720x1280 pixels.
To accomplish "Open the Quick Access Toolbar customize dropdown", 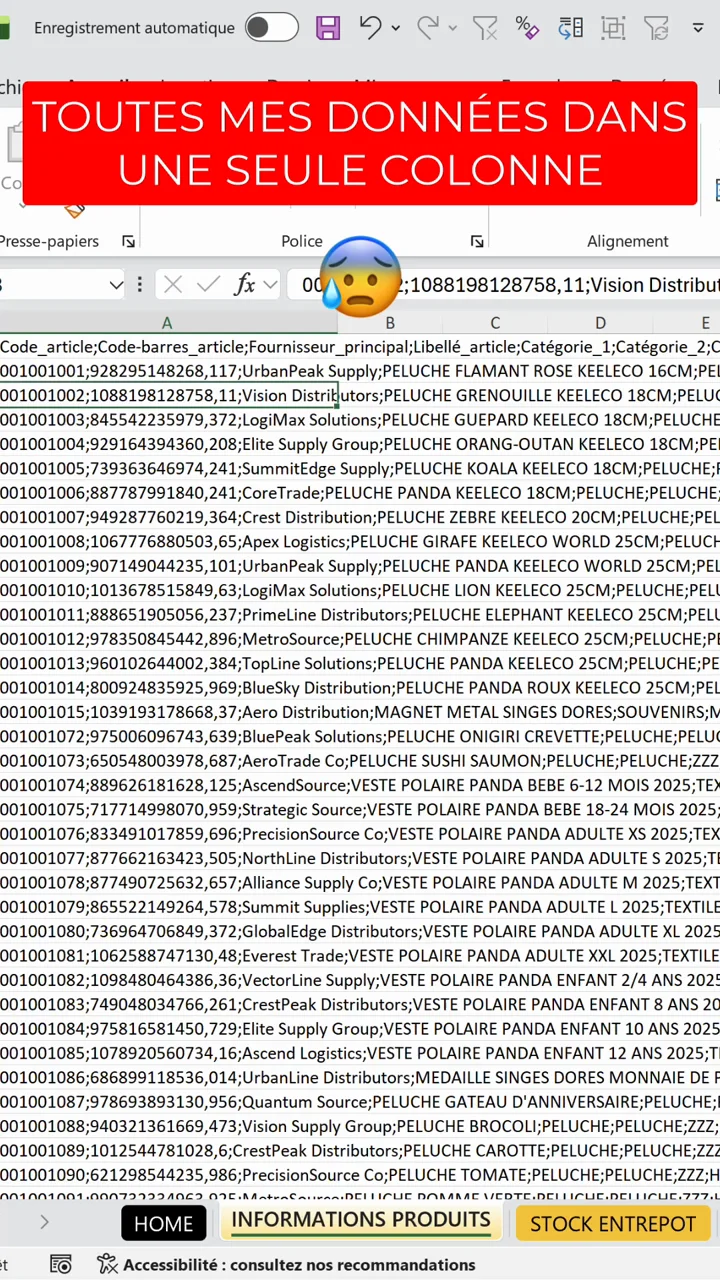I will tap(698, 28).
